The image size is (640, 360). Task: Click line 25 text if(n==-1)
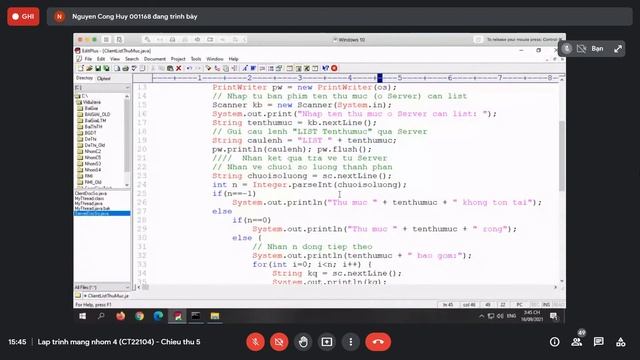coord(234,193)
